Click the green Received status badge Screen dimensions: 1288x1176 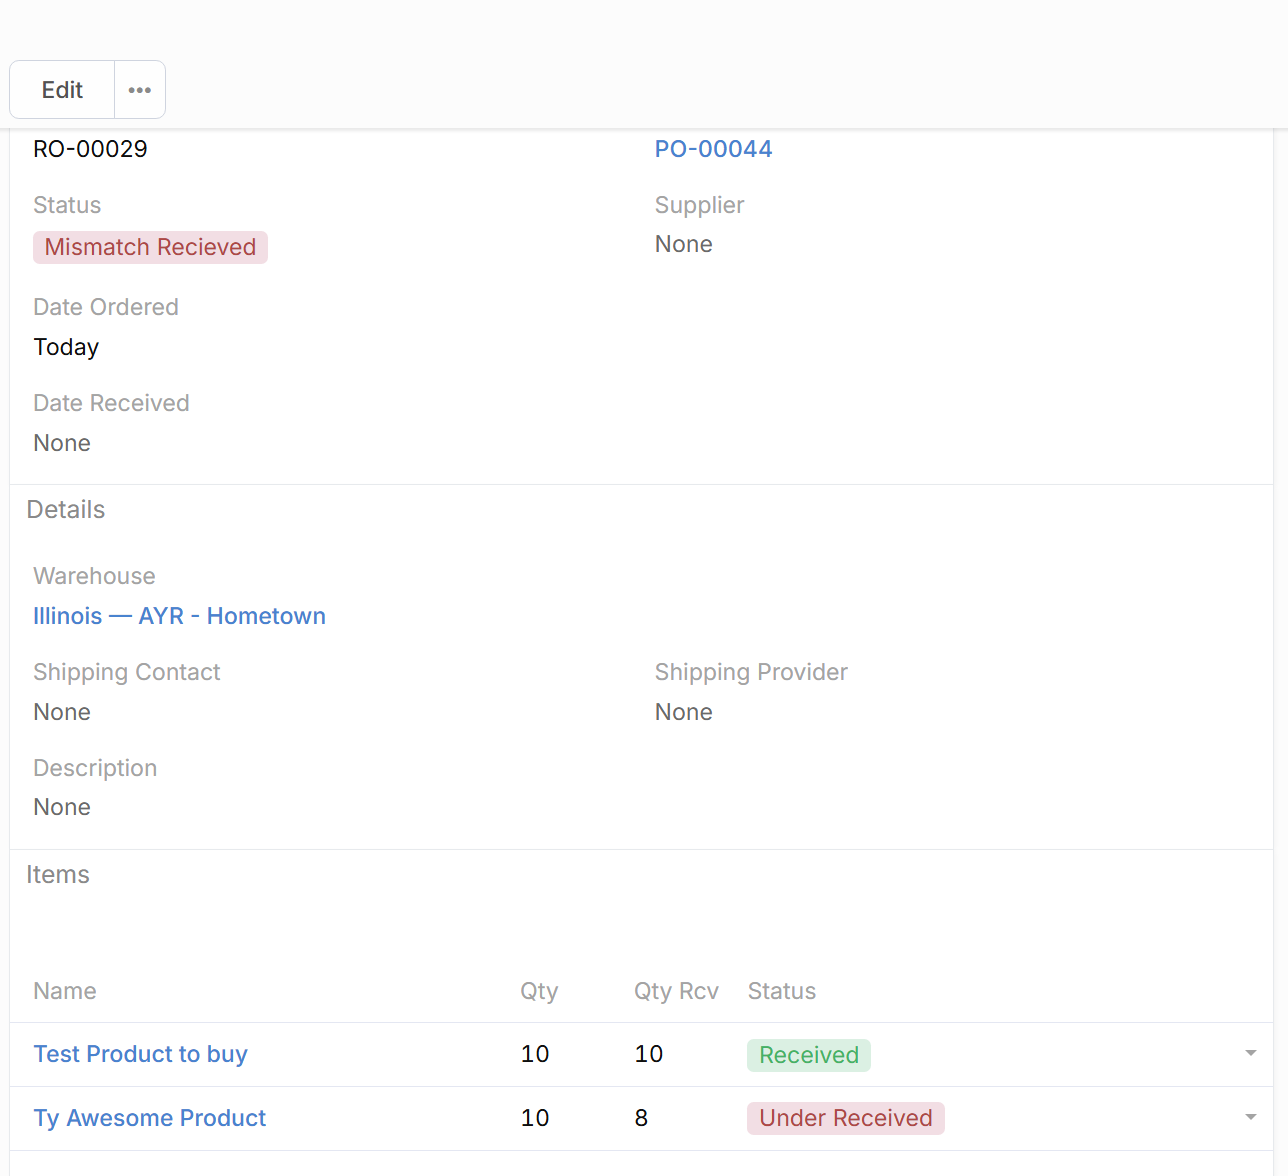(808, 1055)
